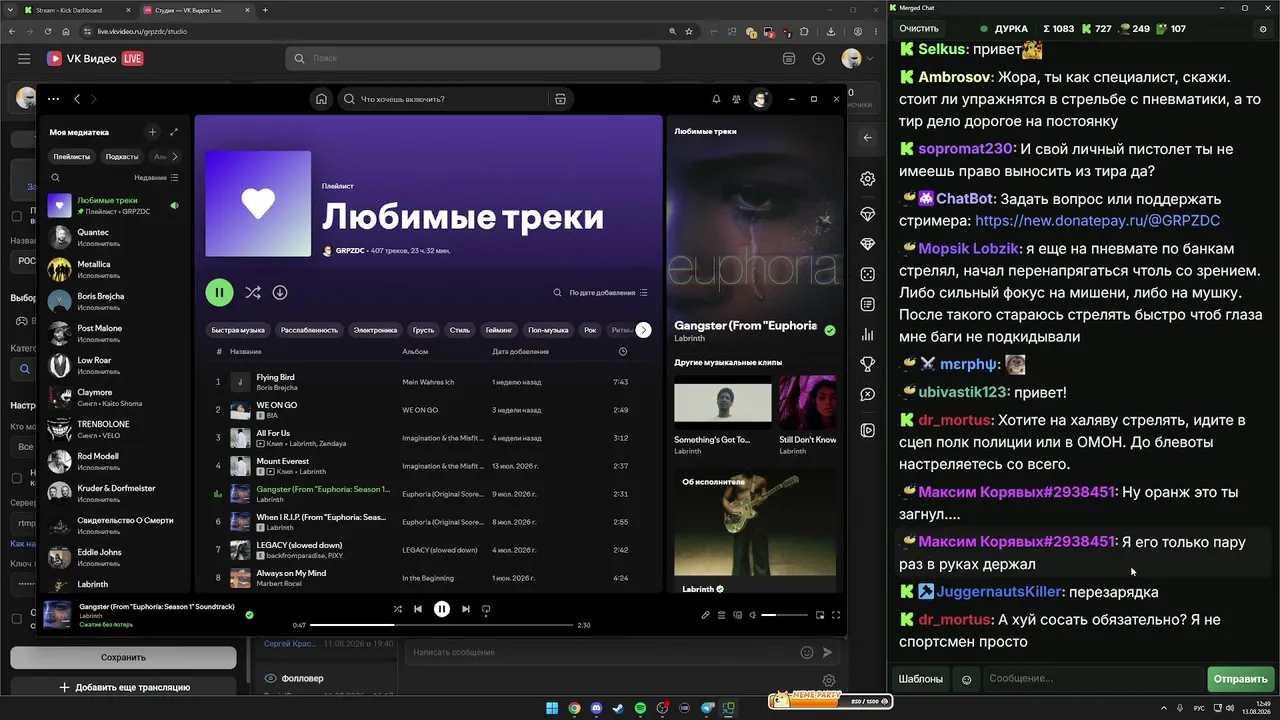Toggle shuffle next to the green pause button
The height and width of the screenshot is (720, 1280).
[x=253, y=292]
